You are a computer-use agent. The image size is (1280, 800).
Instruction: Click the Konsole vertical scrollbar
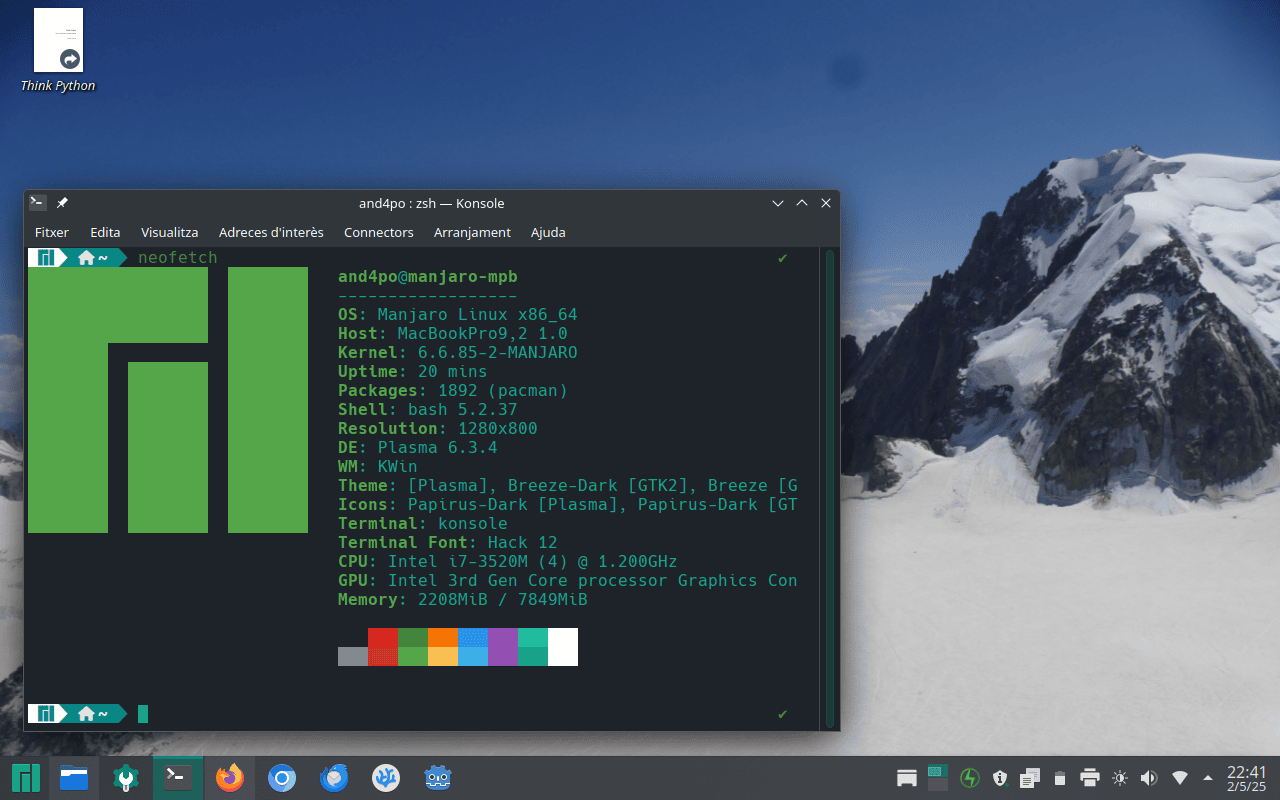pos(829,488)
